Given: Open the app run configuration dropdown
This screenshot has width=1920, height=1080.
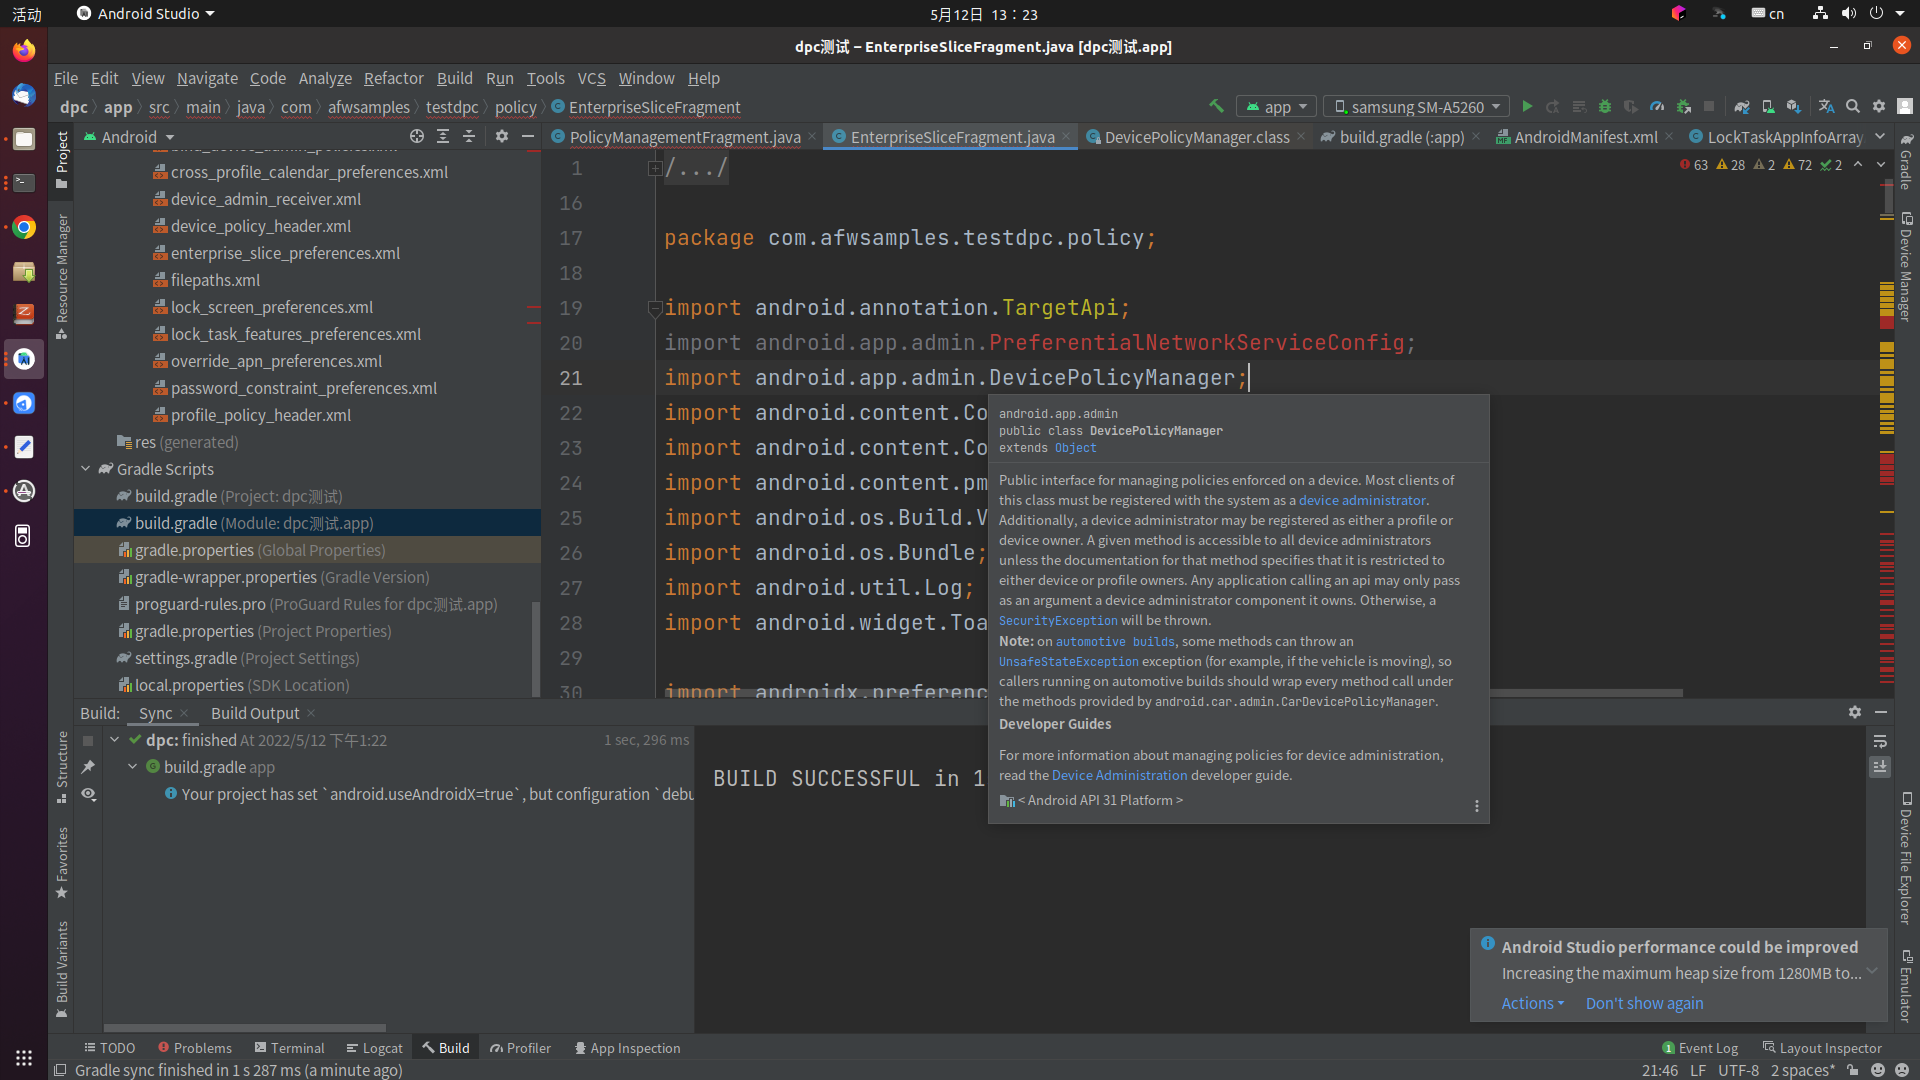Looking at the screenshot, I should click(1277, 106).
